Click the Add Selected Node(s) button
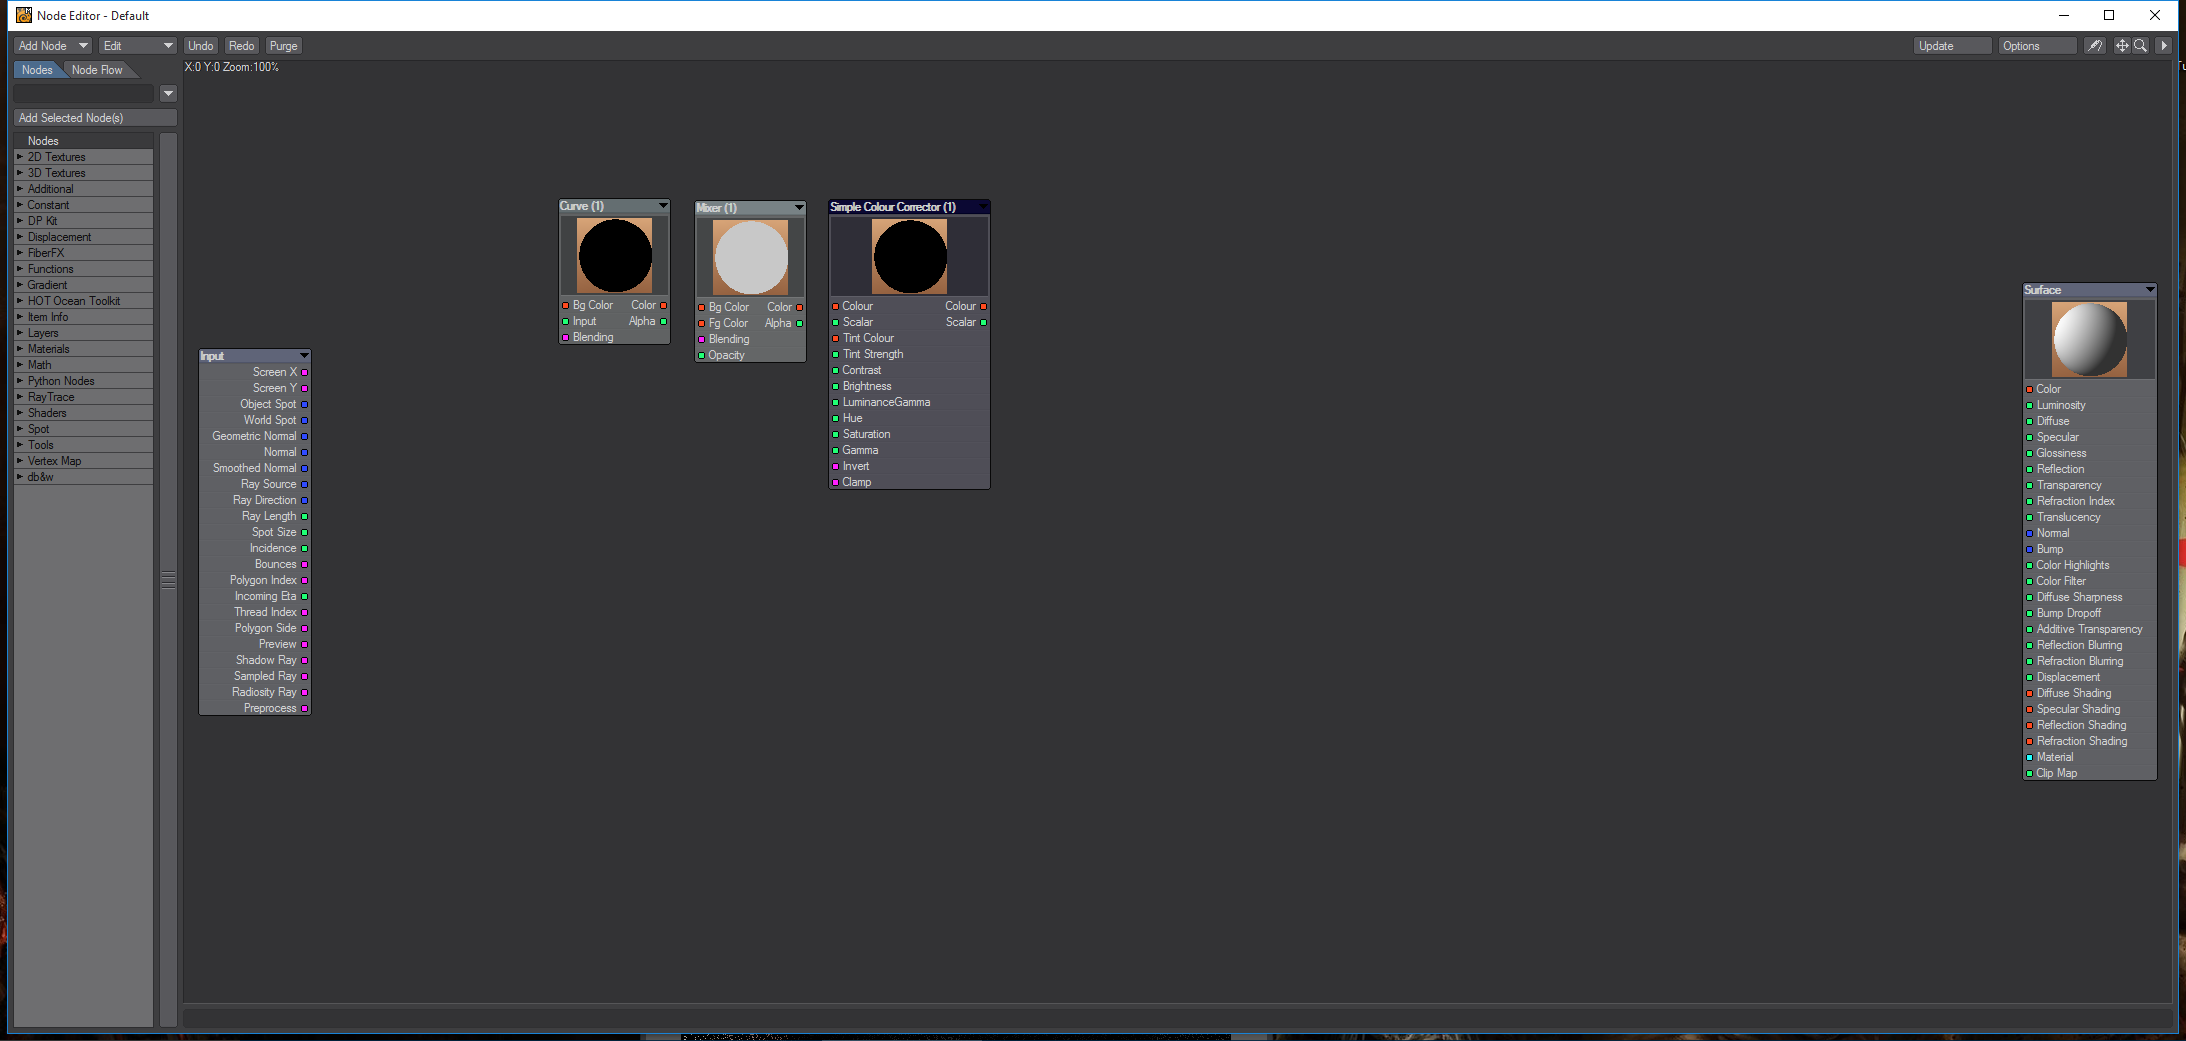This screenshot has width=2186, height=1041. [x=95, y=118]
